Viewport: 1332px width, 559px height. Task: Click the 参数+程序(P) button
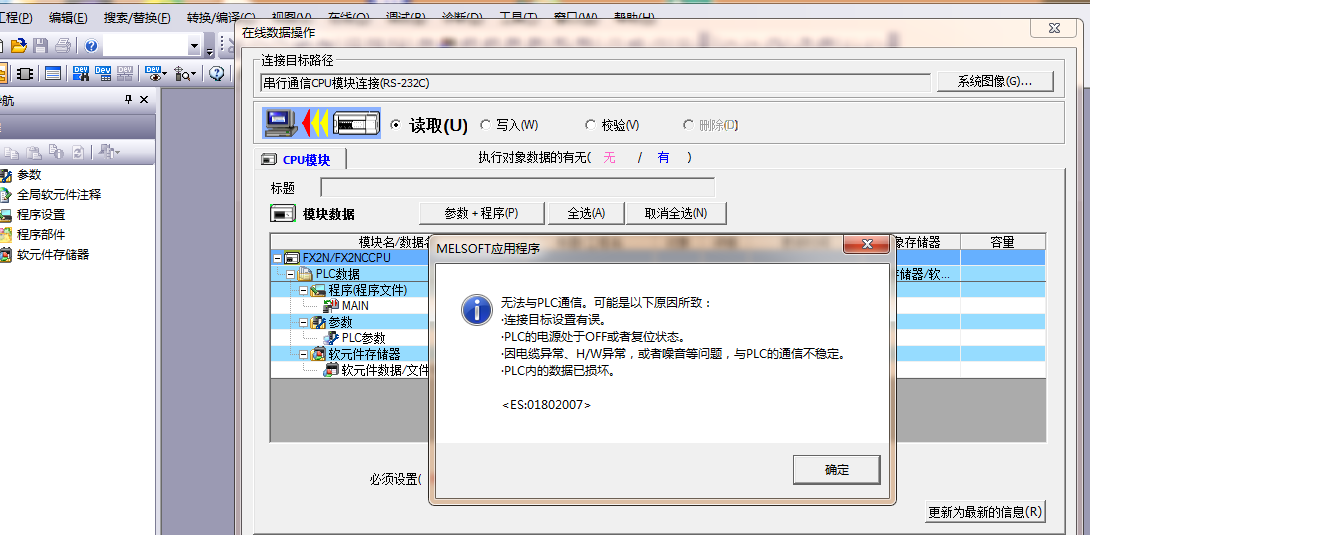point(481,213)
